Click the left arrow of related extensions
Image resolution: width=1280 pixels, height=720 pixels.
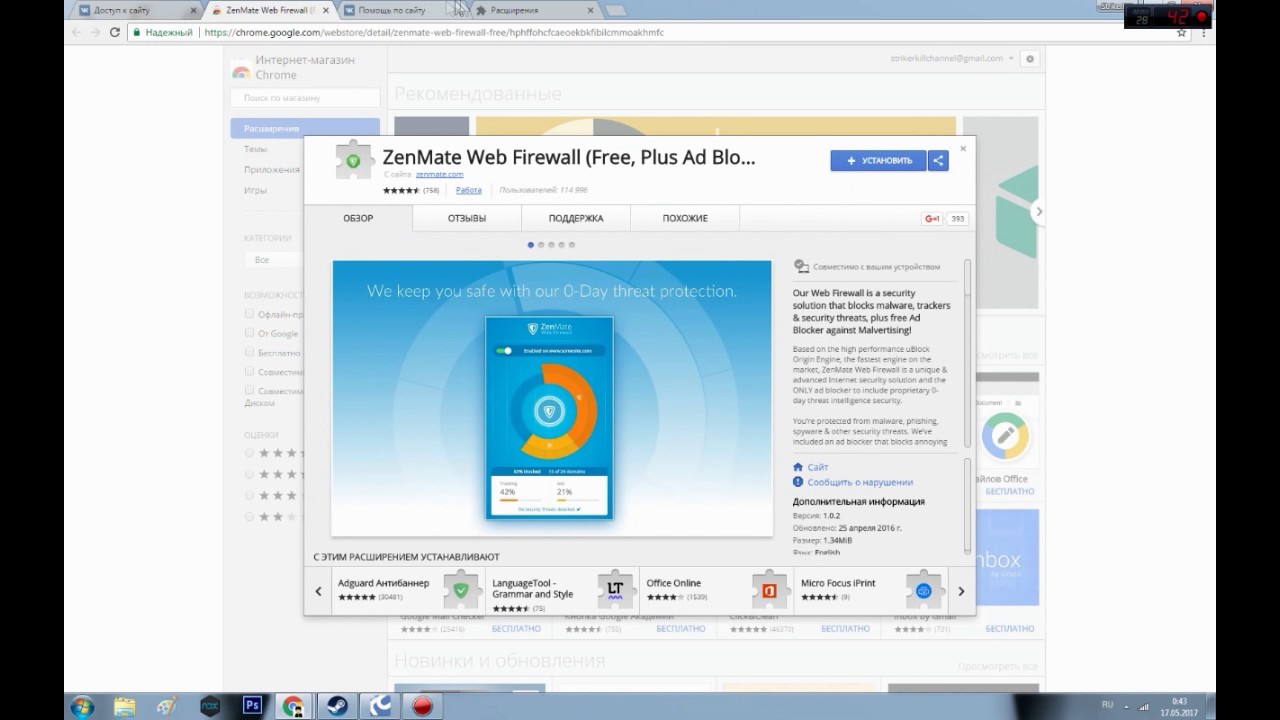tap(318, 591)
